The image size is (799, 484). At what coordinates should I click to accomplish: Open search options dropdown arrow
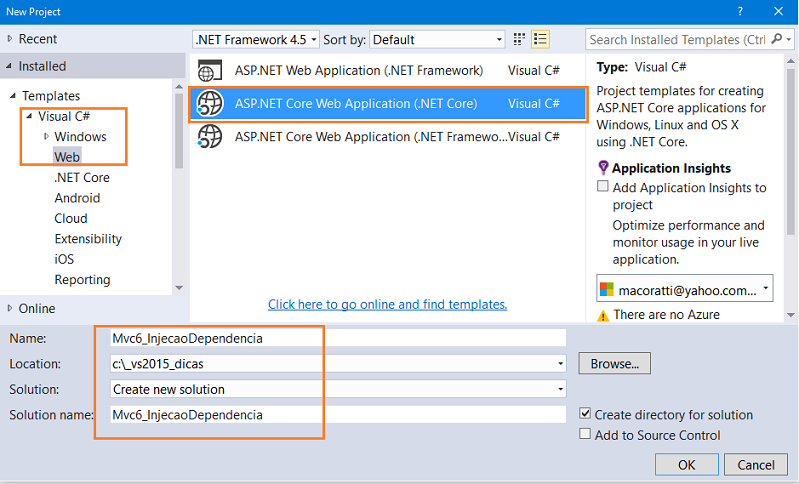pyautogui.click(x=789, y=39)
